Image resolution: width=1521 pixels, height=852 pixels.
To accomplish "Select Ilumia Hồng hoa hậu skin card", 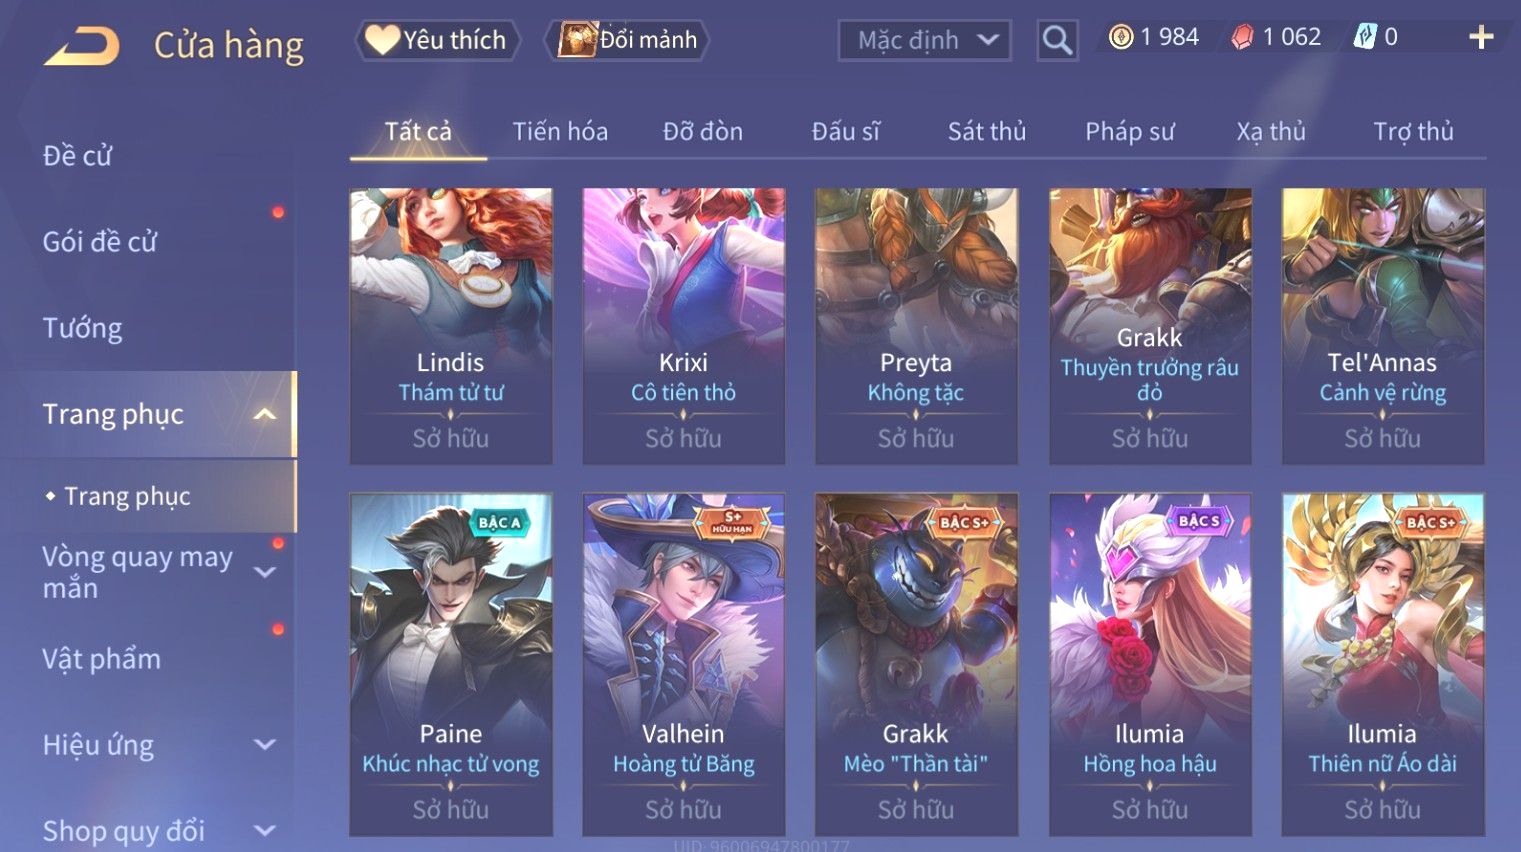I will (1150, 664).
